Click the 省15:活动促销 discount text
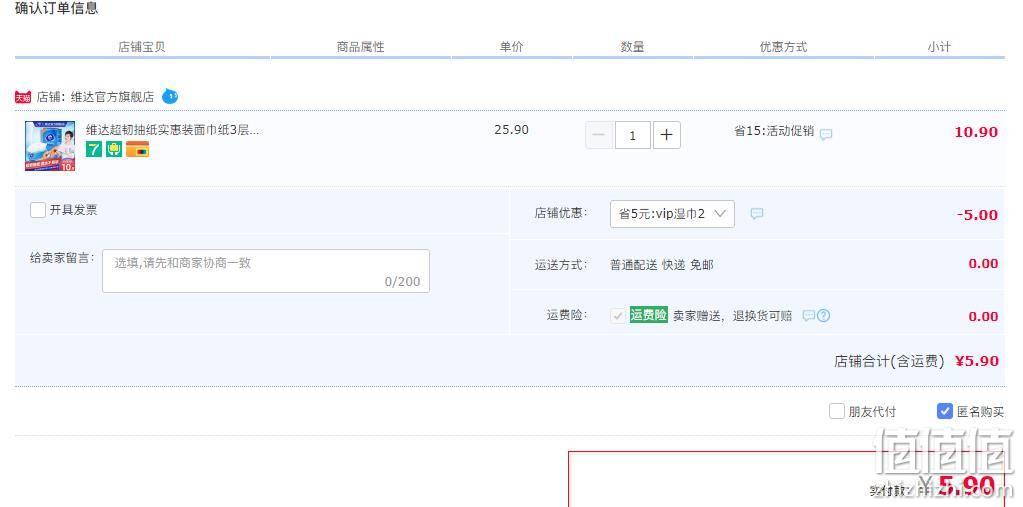 (774, 131)
